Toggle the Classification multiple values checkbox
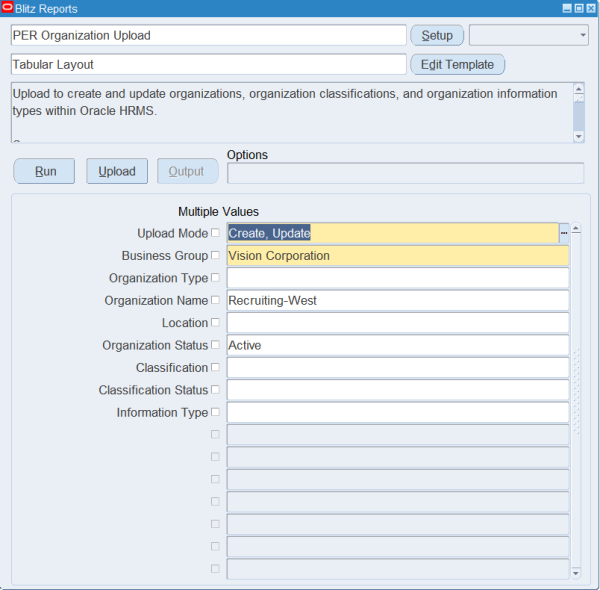This screenshot has height=590, width=600. 215,367
